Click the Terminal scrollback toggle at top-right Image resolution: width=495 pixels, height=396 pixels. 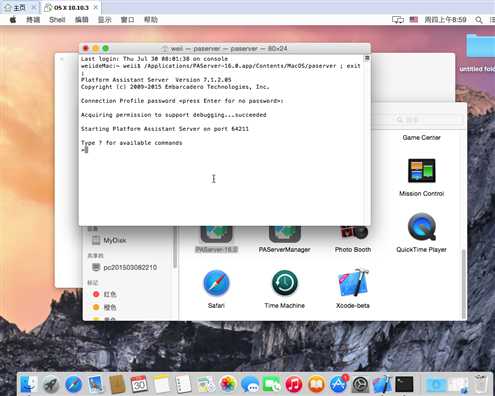(367, 58)
